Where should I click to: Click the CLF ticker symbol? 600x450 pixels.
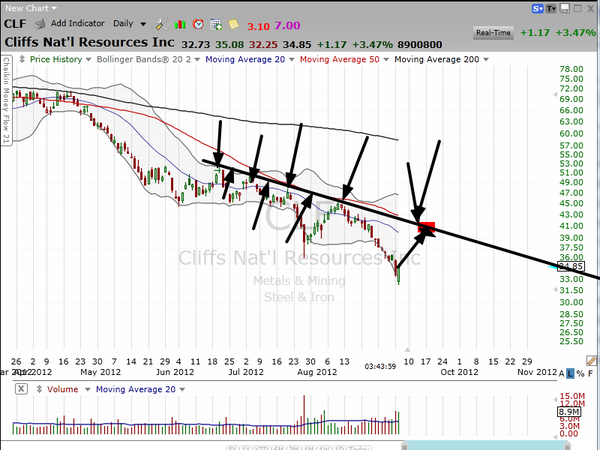[x=15, y=24]
